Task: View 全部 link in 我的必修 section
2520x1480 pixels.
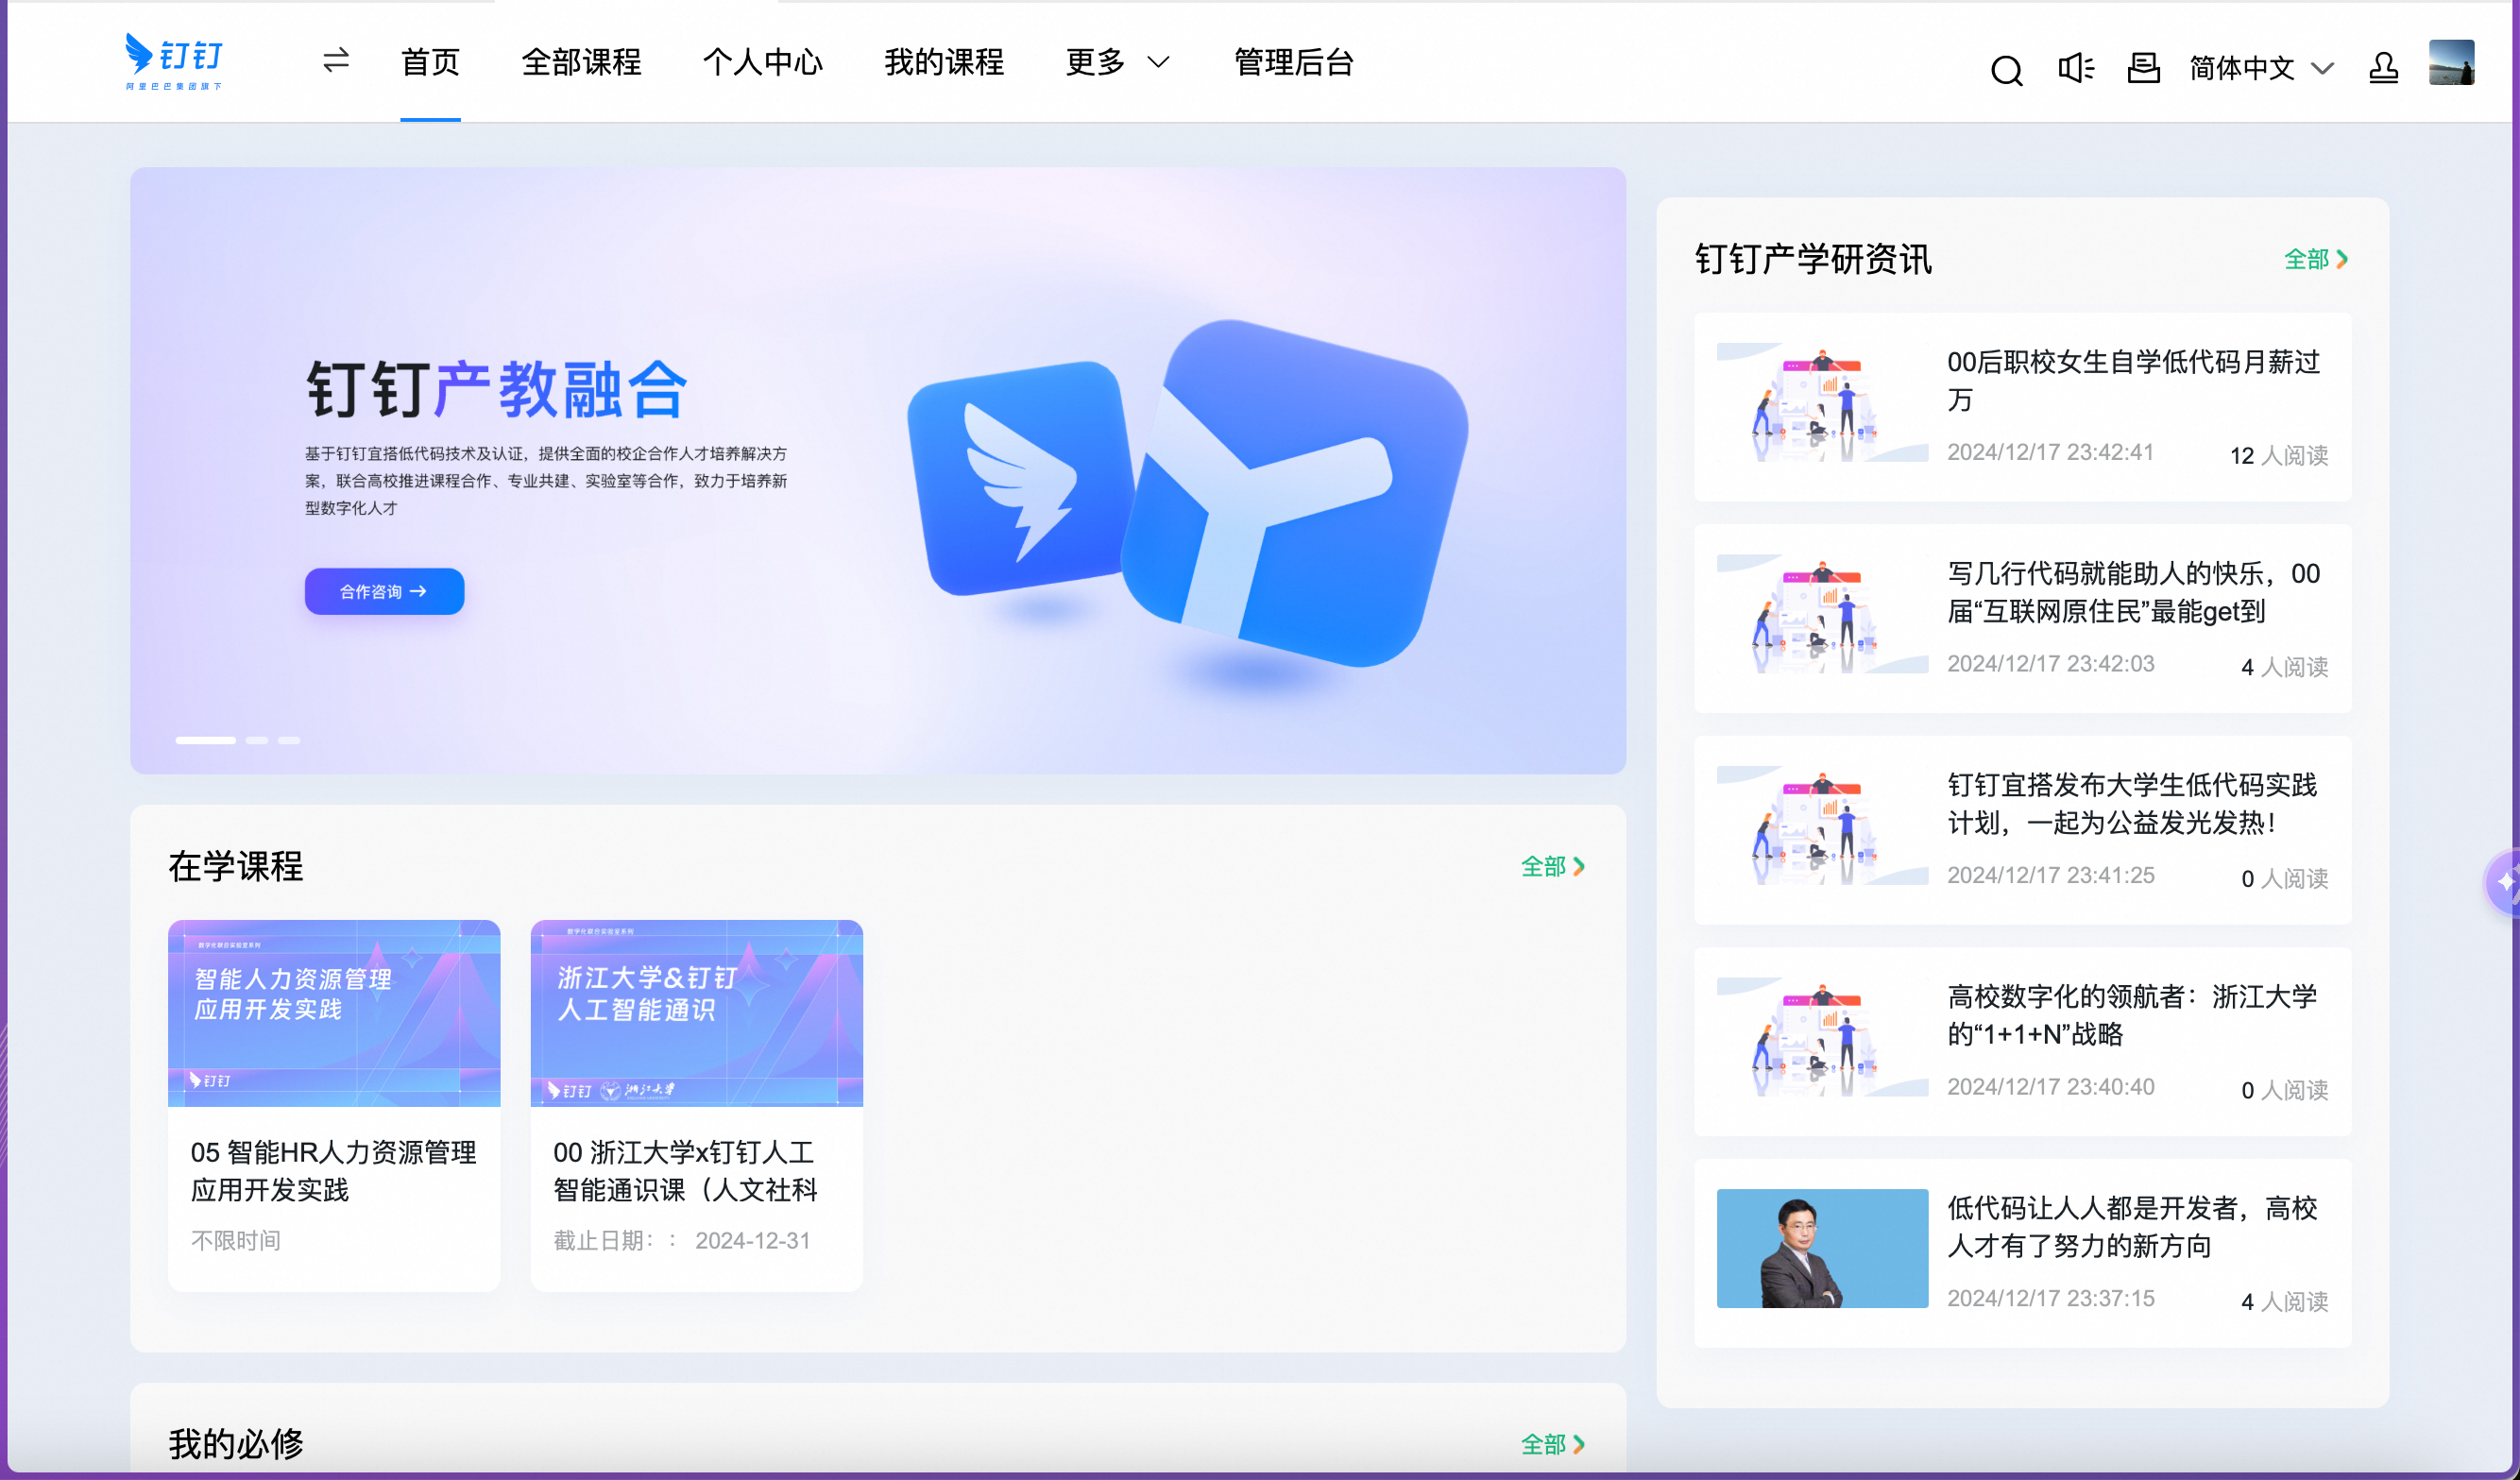Action: [x=1552, y=1444]
